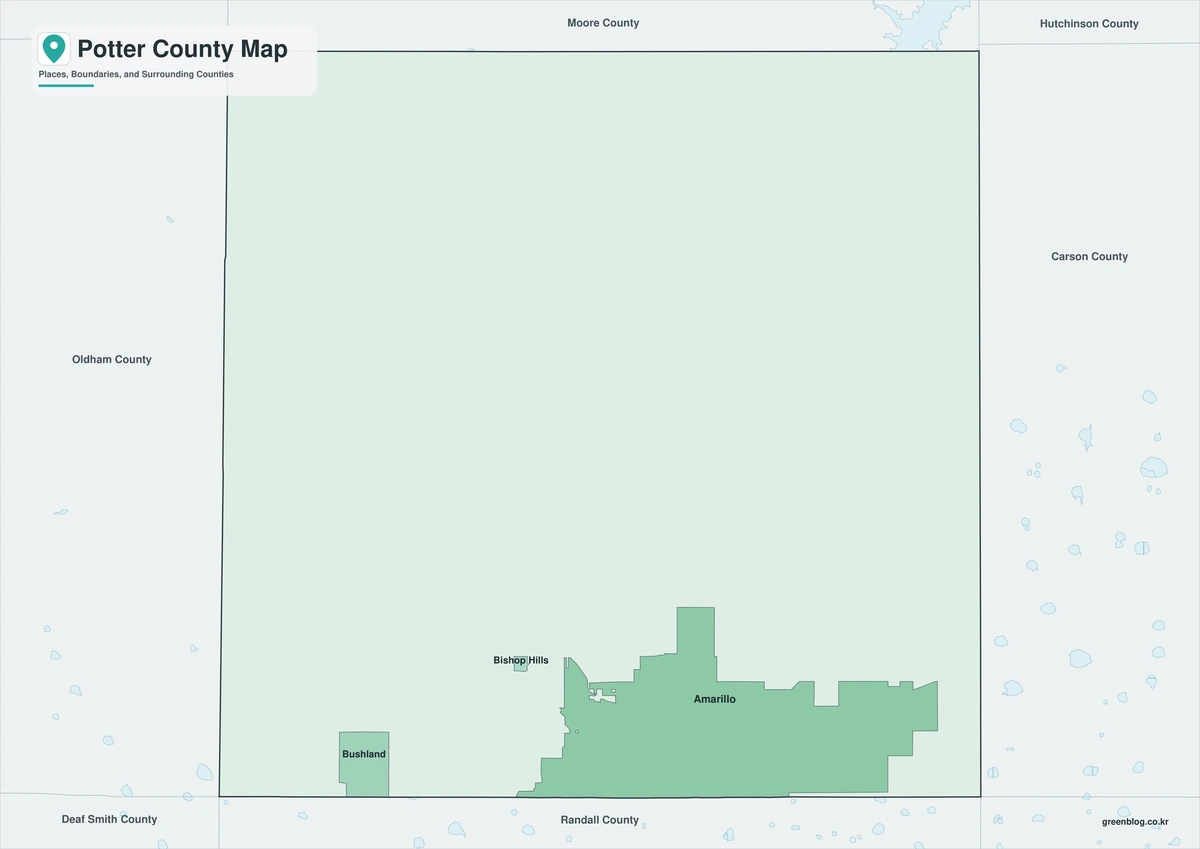The image size is (1200, 849).
Task: Click the 'Potter County Map' title
Action: coord(183,49)
